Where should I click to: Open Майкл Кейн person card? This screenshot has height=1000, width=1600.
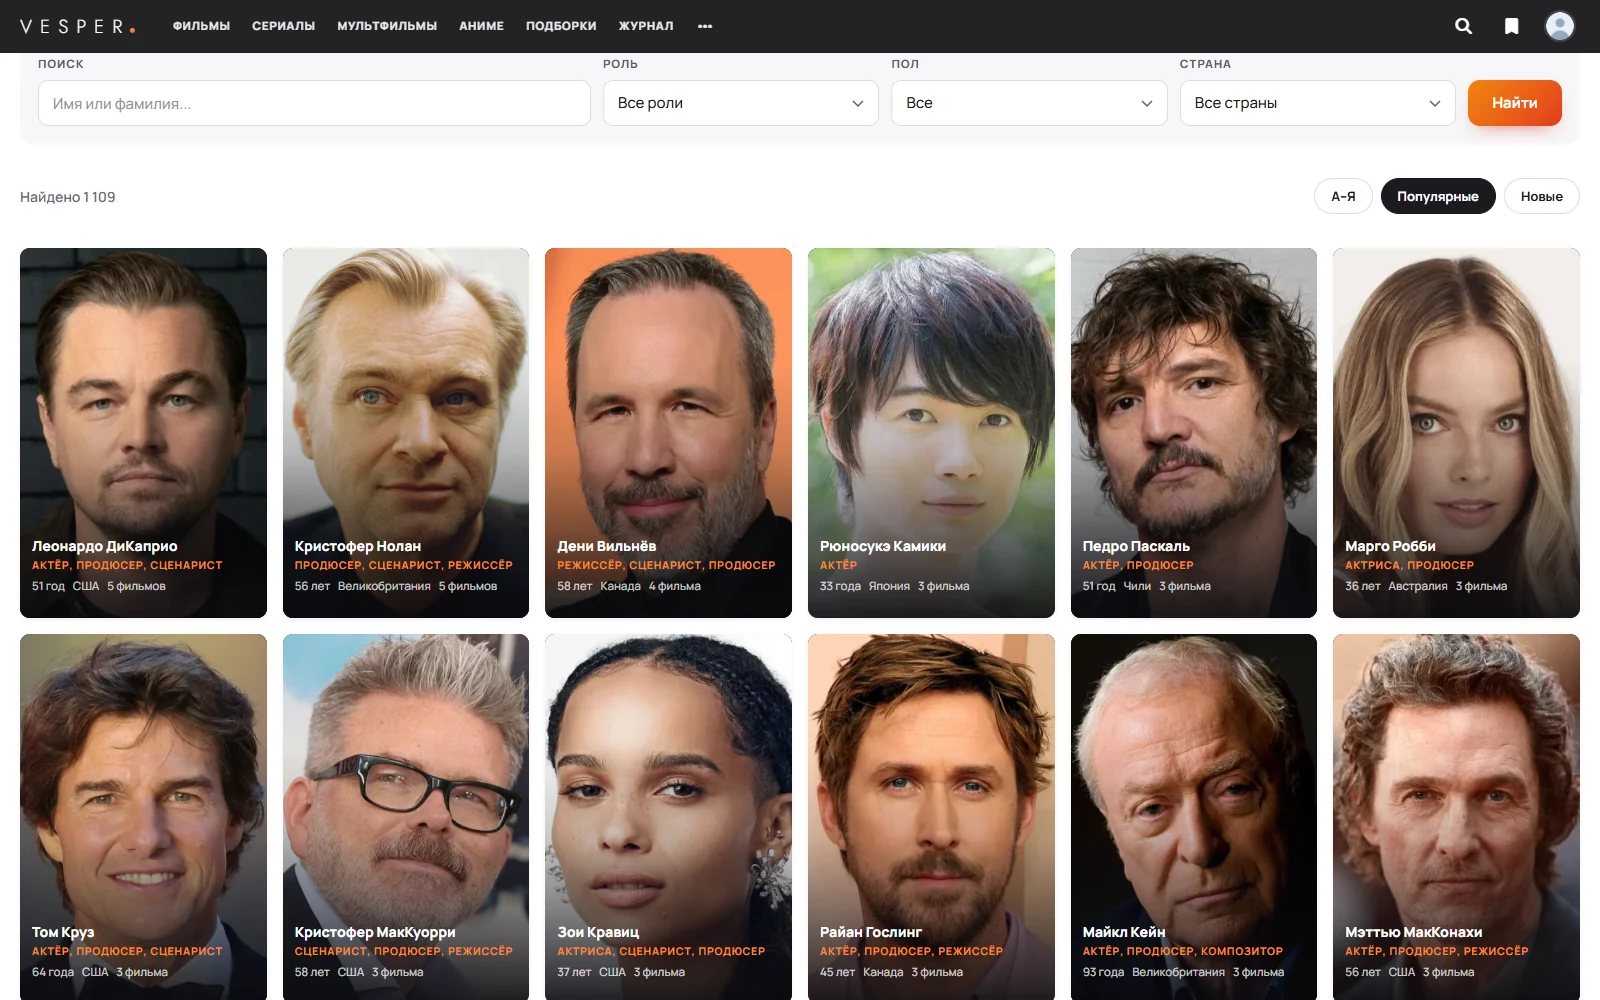(x=1194, y=817)
